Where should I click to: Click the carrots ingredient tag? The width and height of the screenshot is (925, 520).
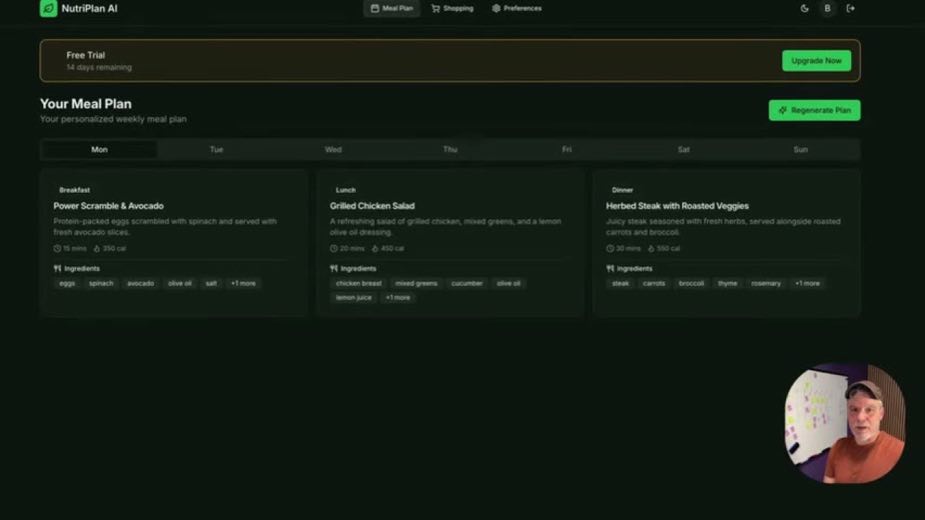click(654, 283)
